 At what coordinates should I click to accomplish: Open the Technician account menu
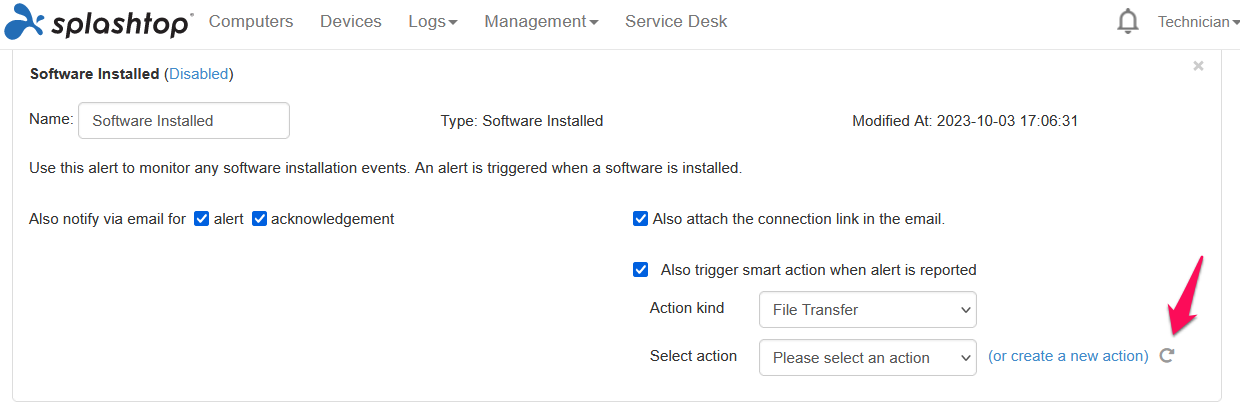(x=1198, y=22)
